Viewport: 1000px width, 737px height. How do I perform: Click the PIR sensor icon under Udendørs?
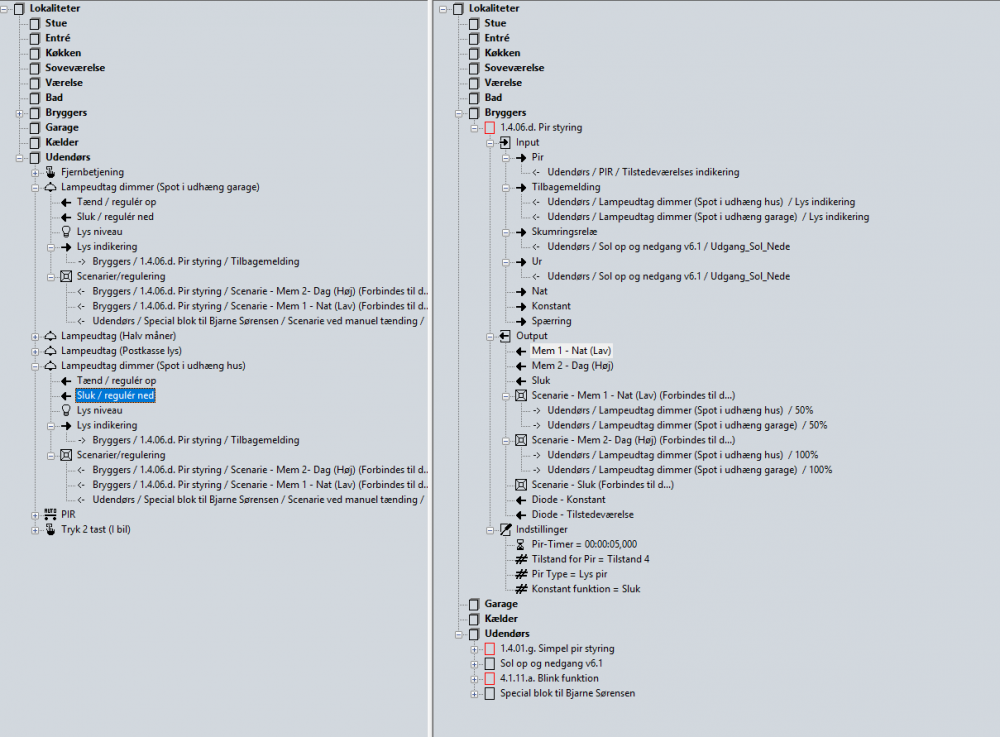[51, 514]
